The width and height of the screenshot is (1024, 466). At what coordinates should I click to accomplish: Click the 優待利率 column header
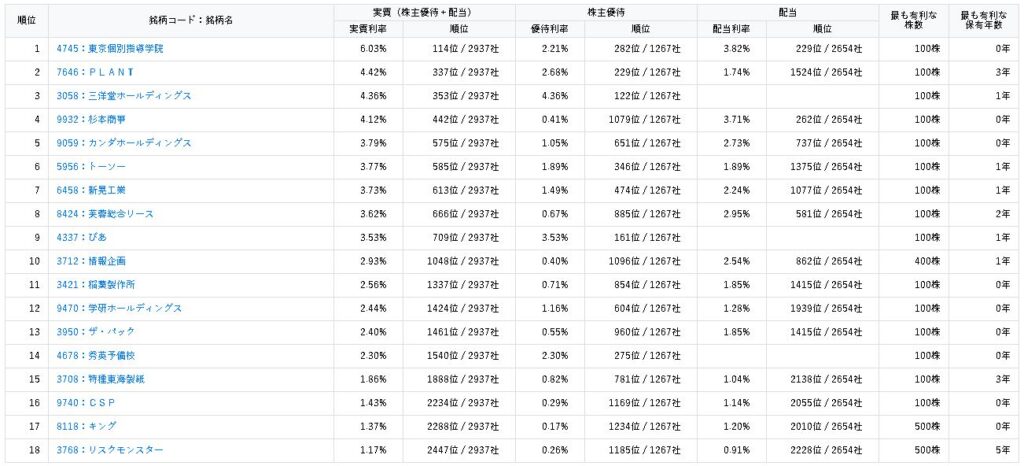coord(550,29)
